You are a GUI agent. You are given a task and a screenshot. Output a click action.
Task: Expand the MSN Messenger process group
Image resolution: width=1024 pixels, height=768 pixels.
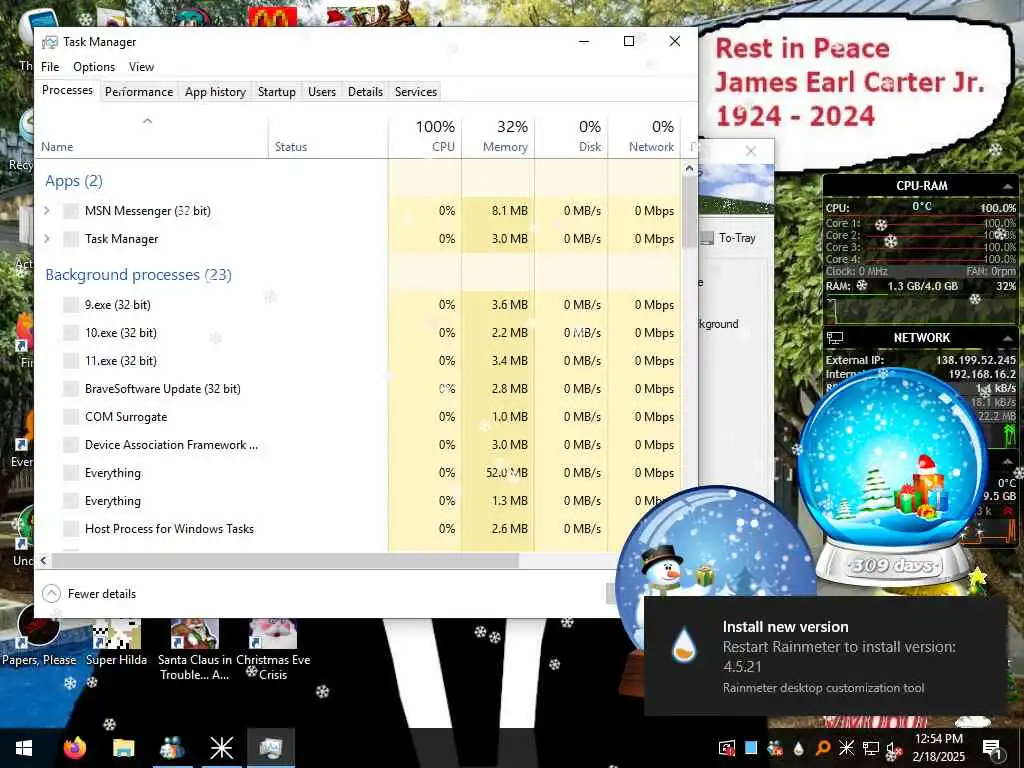tap(46, 211)
